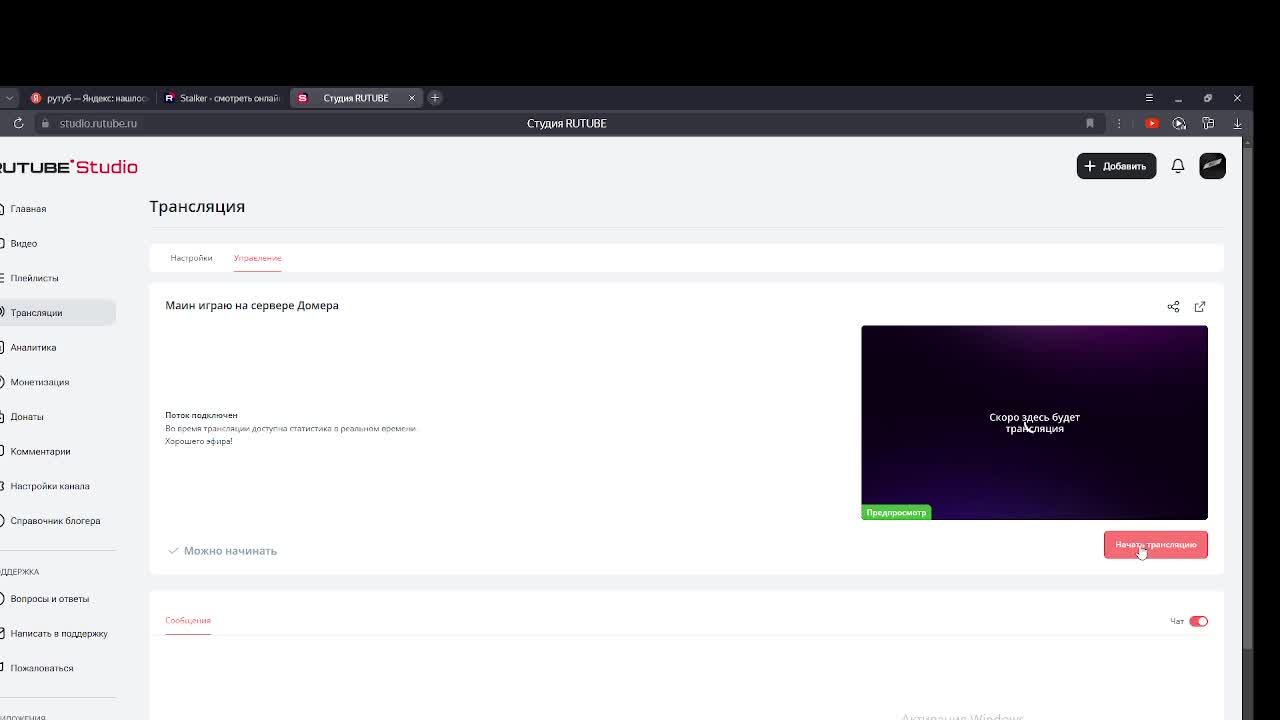The image size is (1280, 720).
Task: Click the green Предпросмотр badge
Action: (896, 512)
